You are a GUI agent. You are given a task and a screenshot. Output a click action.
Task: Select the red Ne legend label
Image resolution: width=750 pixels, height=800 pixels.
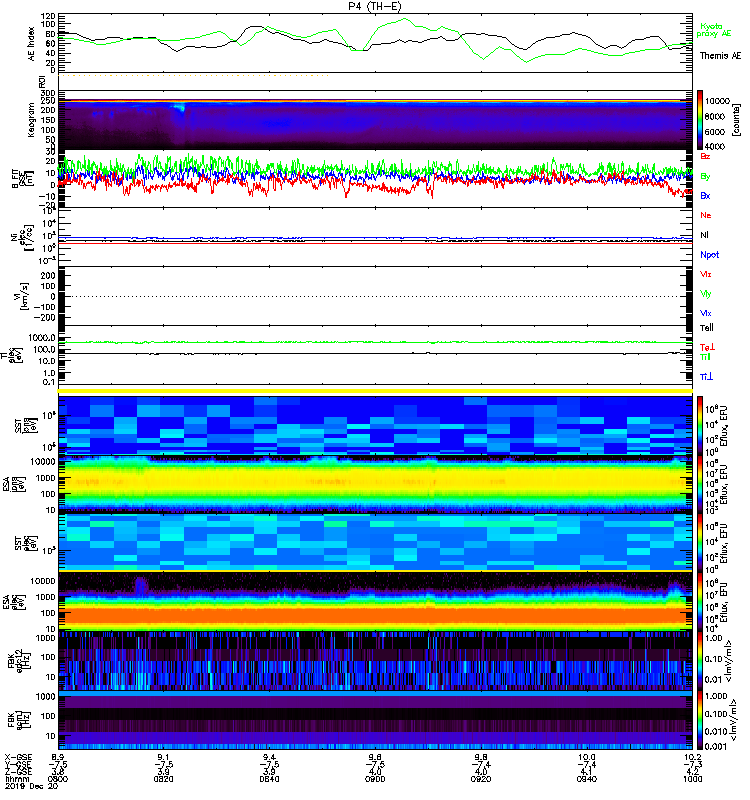(706, 215)
